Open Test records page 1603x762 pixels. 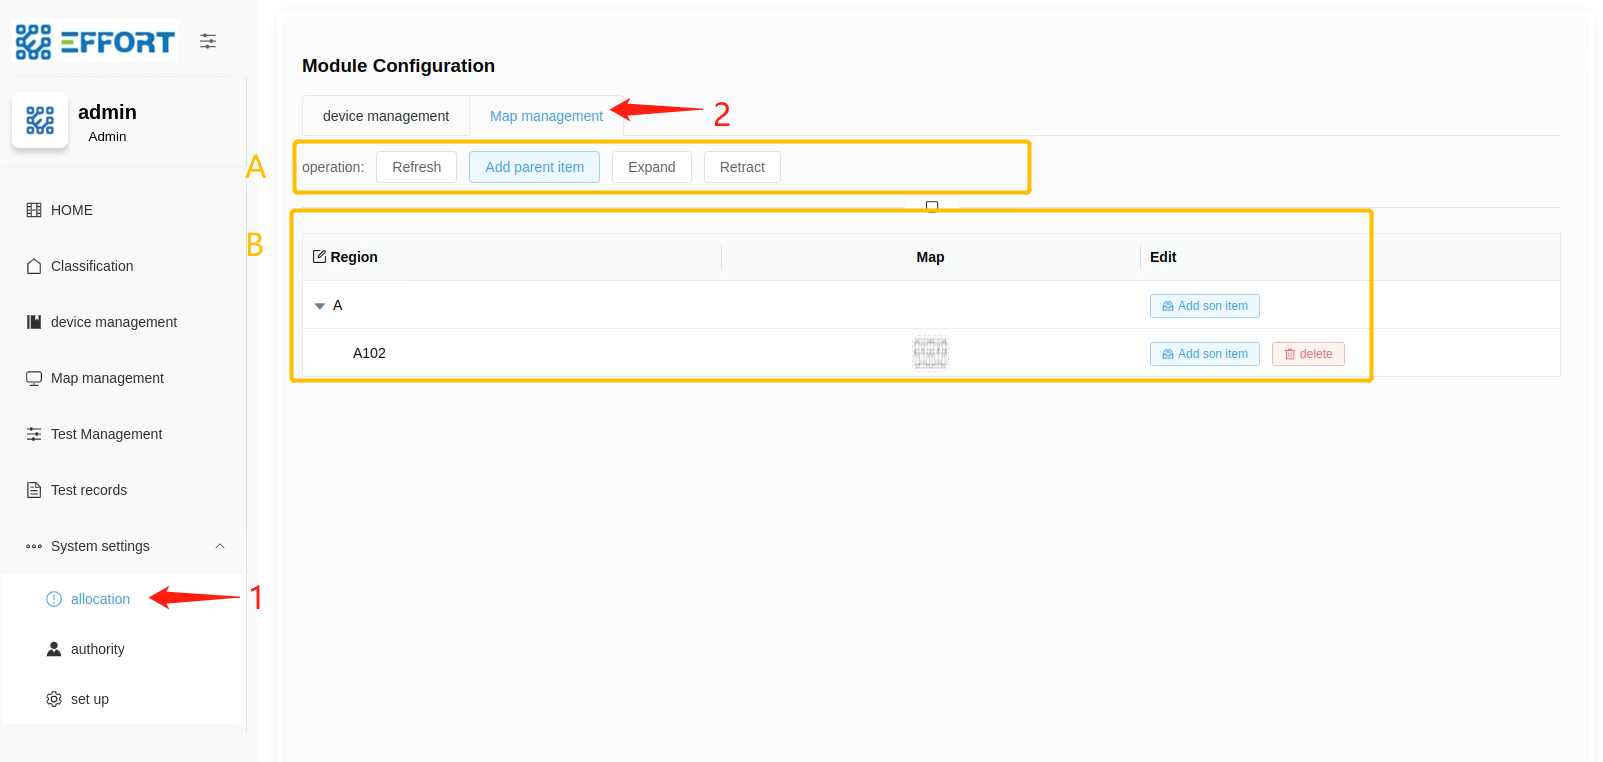[x=88, y=490]
